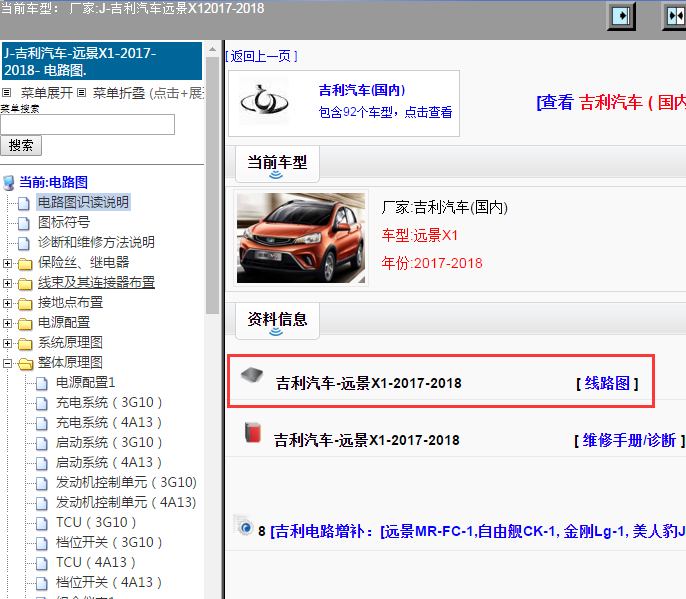Click the folder icon of 保险丝、继电器
This screenshot has height=599, width=686.
pos(25,263)
